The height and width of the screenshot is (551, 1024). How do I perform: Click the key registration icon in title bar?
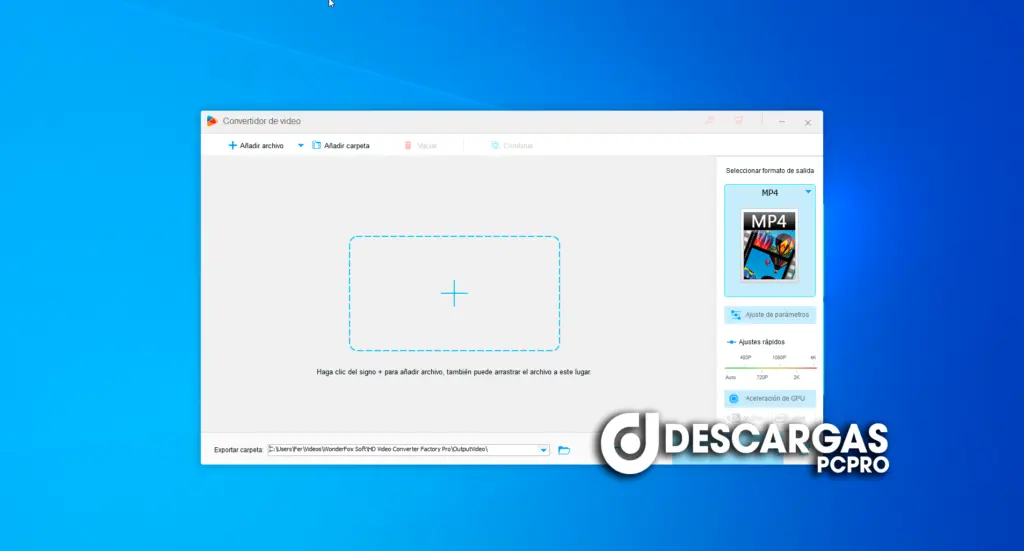(x=709, y=121)
